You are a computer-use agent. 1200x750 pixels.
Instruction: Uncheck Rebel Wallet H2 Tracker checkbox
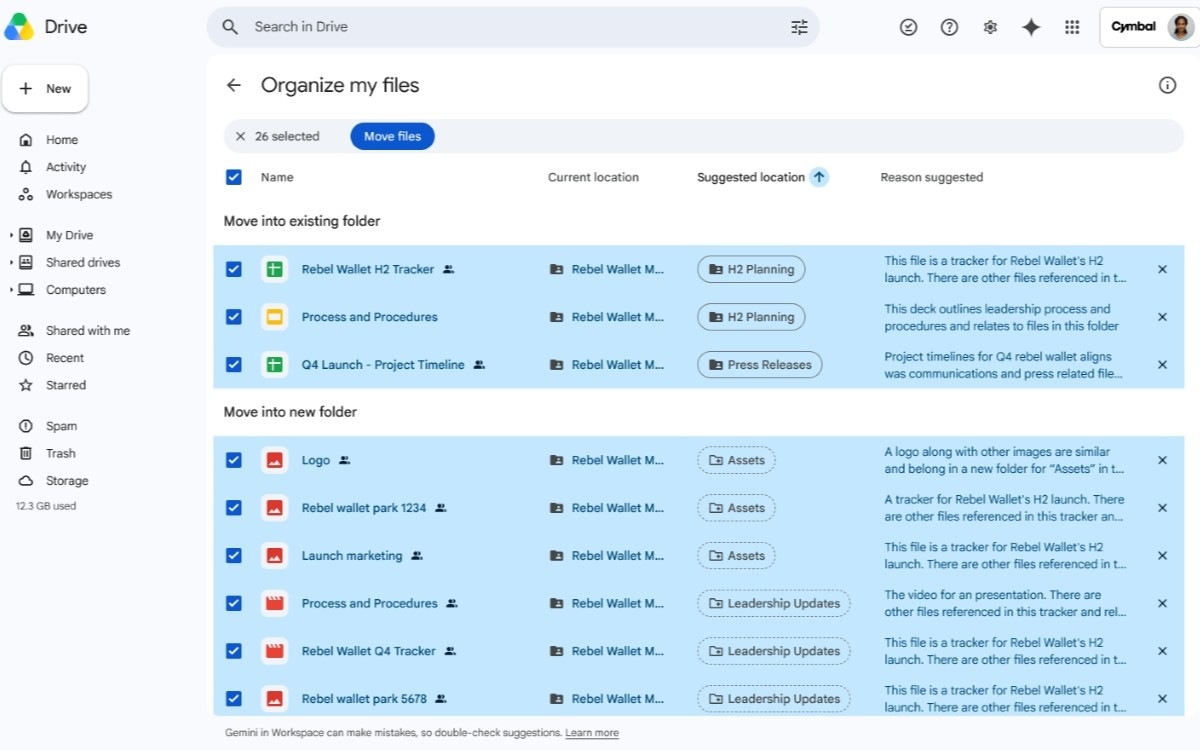tap(234, 269)
